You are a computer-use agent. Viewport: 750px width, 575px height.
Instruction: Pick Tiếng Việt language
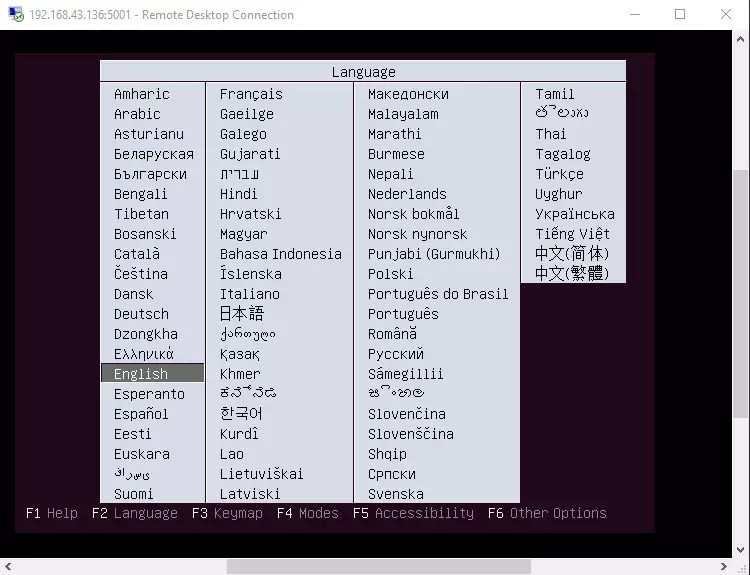tap(572, 234)
